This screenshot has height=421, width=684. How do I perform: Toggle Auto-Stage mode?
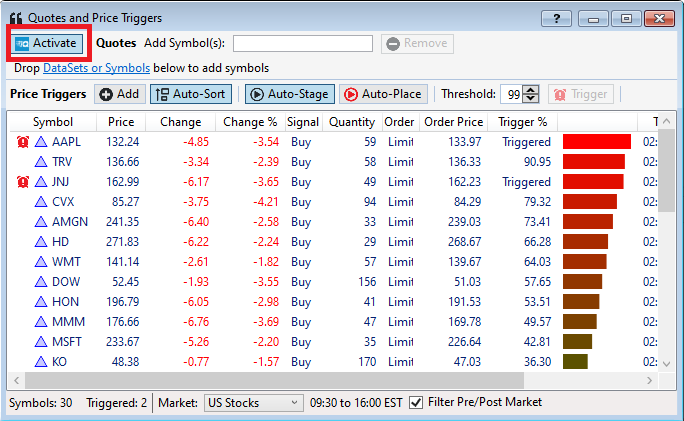click(x=290, y=94)
